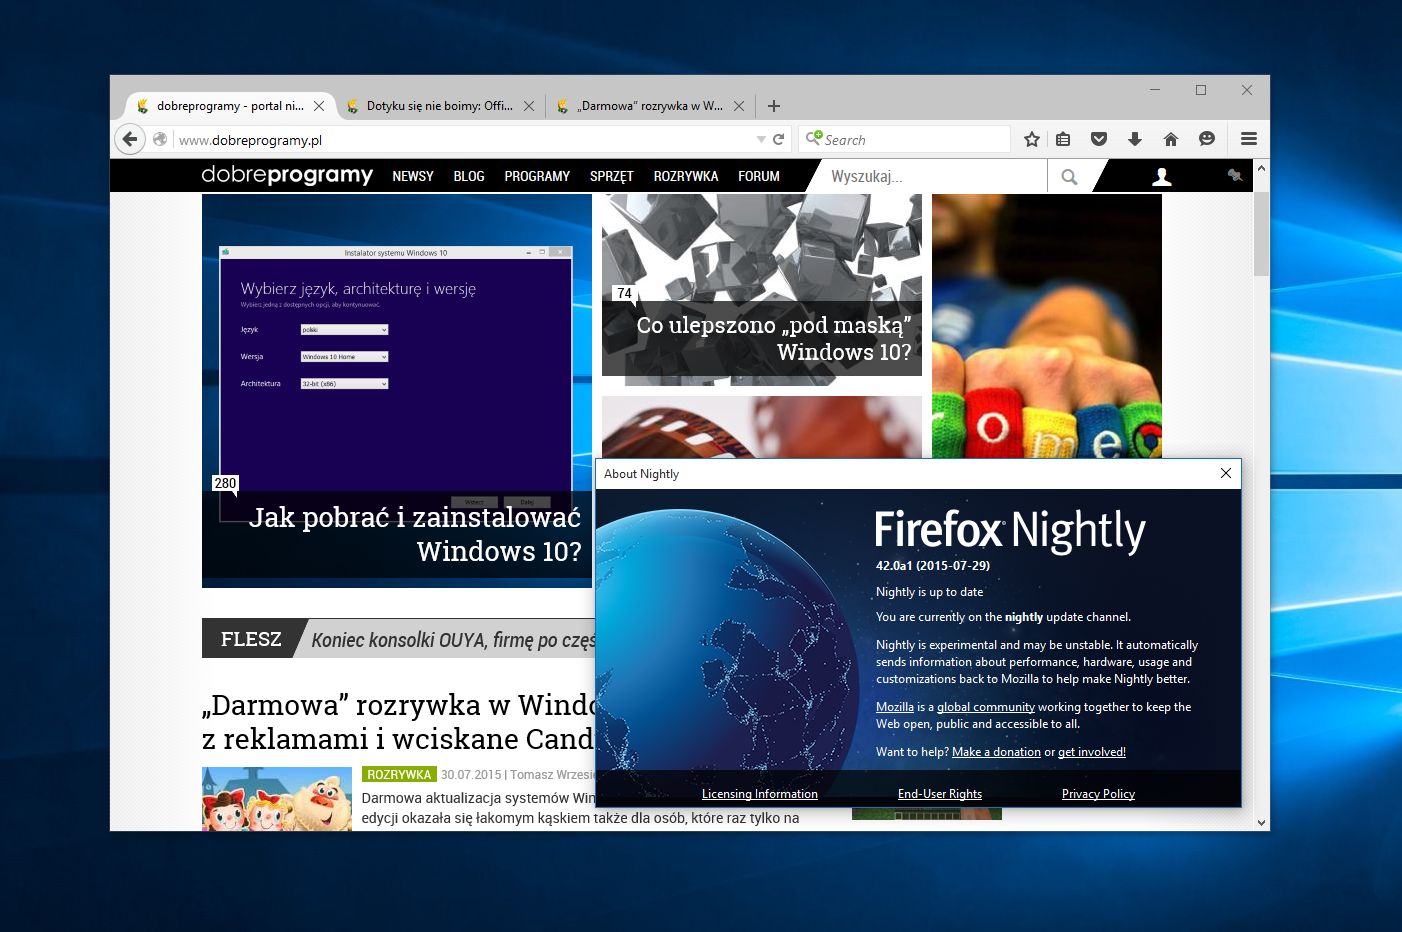1402x932 pixels.
Task: Open the FORUM section
Action: tap(759, 177)
